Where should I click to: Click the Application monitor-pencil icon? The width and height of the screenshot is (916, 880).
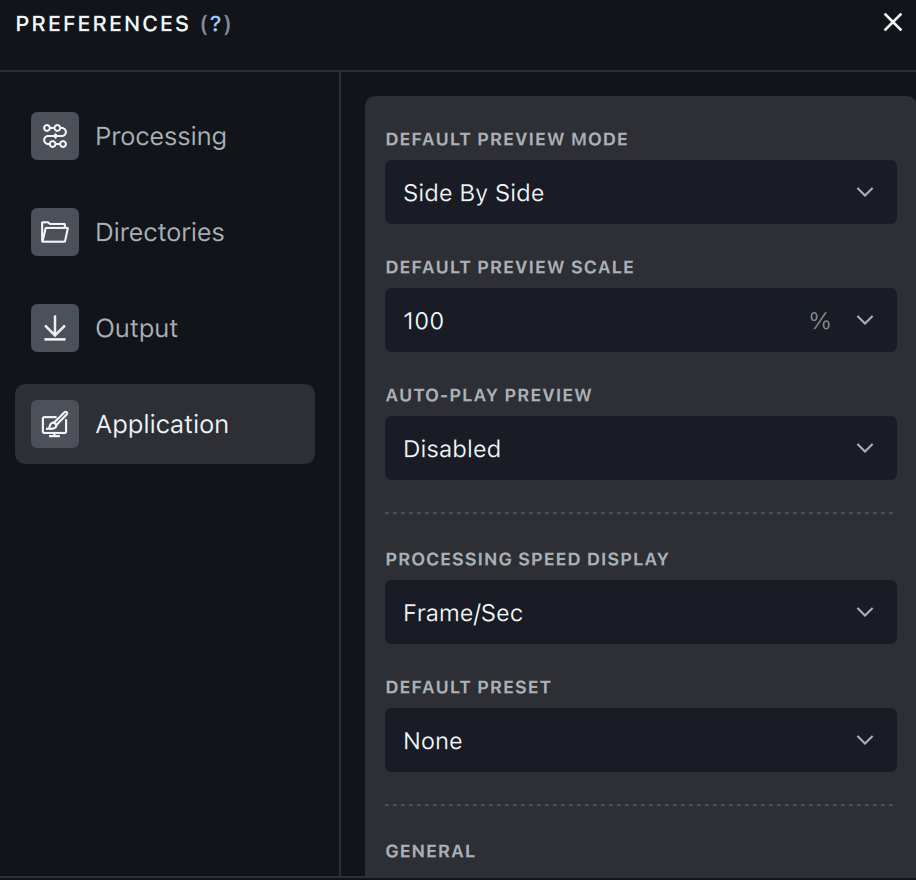[x=55, y=424]
